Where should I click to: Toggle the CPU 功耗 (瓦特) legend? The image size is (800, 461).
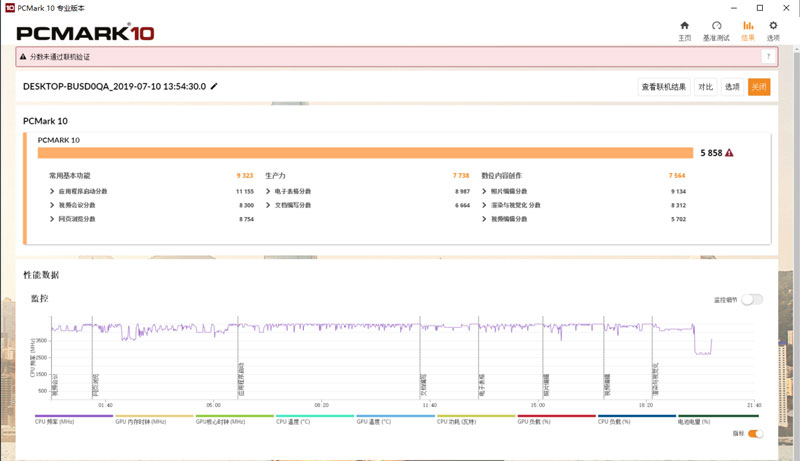pos(476,419)
